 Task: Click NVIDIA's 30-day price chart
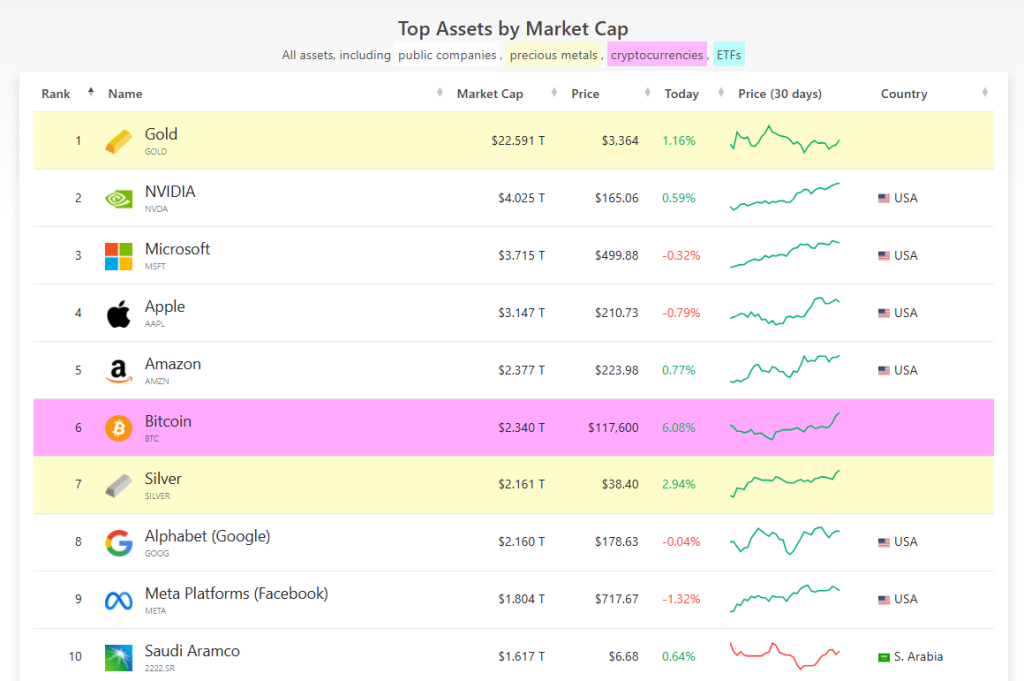tap(784, 197)
